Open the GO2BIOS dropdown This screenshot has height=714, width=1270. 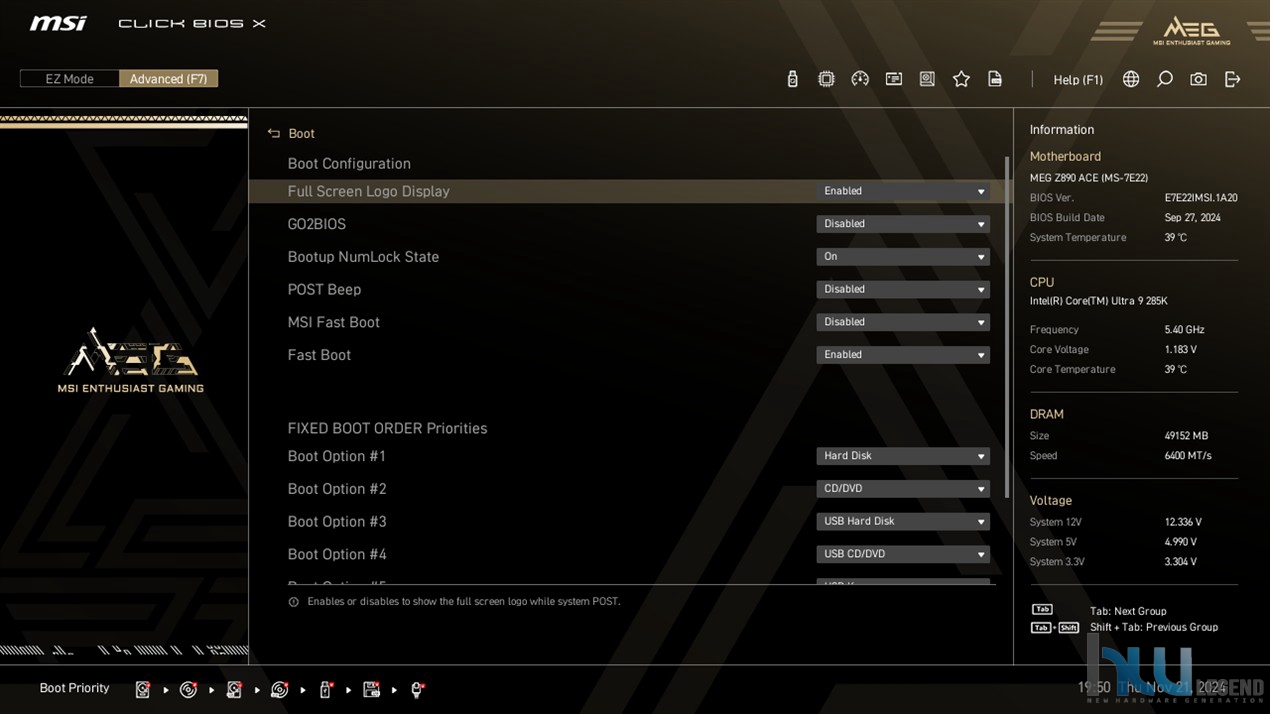click(x=903, y=224)
